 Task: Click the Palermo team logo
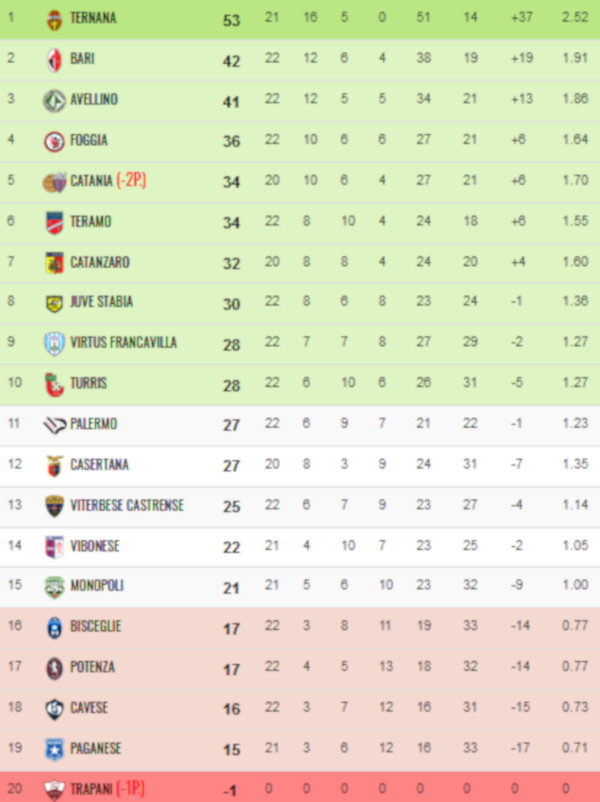point(54,425)
